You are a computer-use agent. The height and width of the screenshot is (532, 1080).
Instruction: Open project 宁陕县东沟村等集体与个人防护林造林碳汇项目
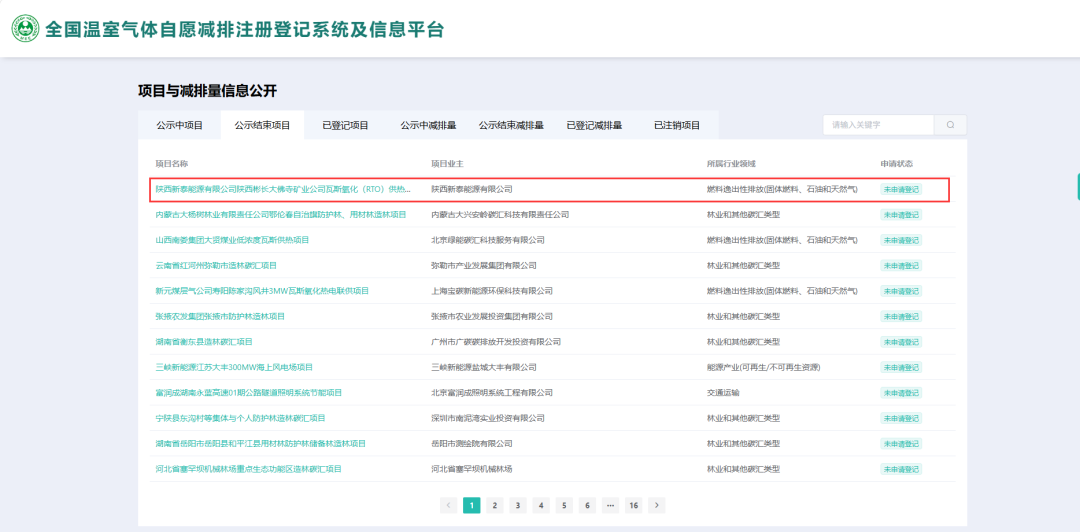coord(240,418)
